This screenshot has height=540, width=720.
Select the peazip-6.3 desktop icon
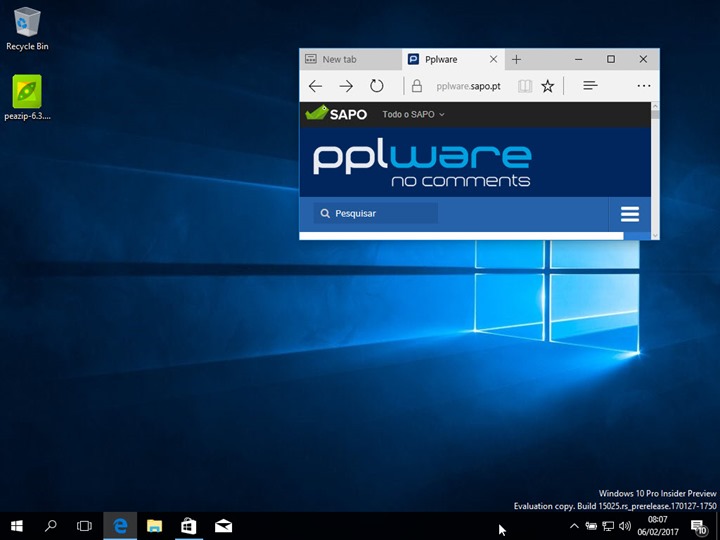27,97
